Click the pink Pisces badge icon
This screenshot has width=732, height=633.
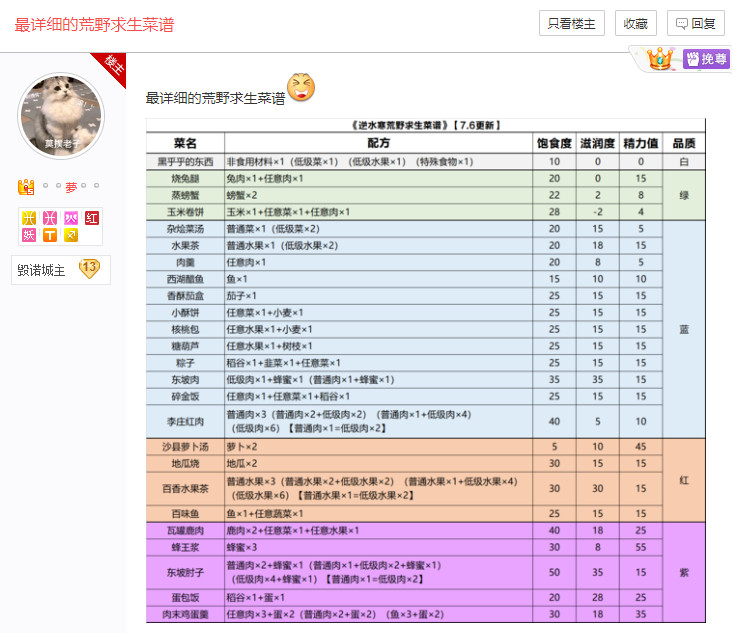49,218
